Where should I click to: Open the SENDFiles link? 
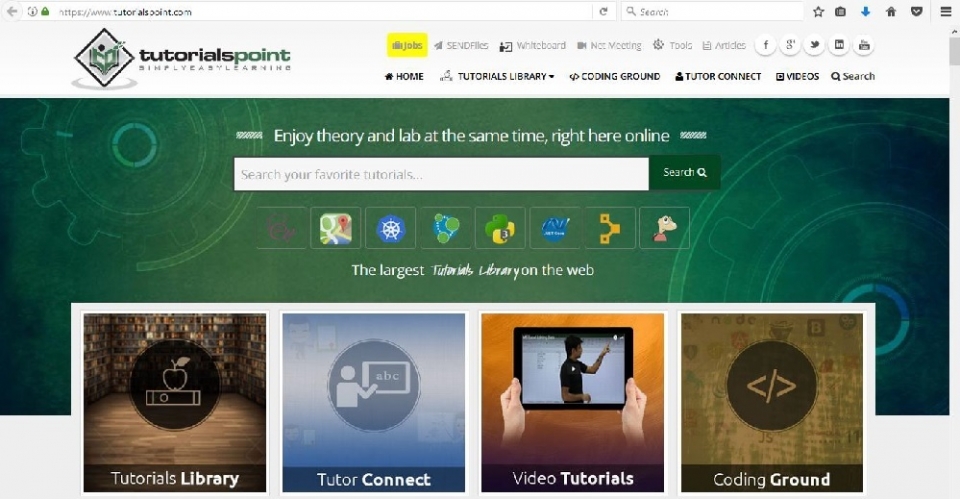click(x=461, y=45)
